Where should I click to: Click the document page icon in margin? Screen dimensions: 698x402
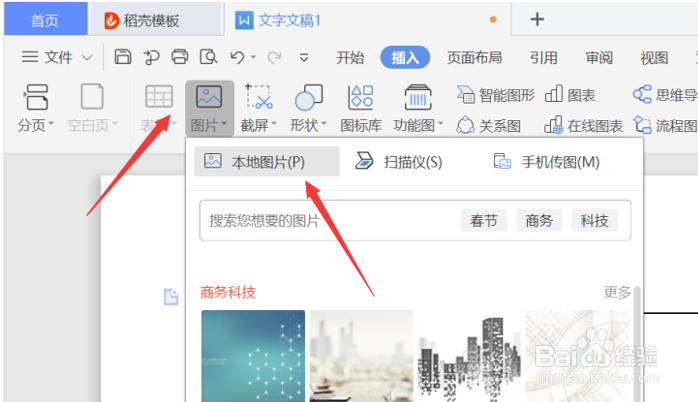click(x=171, y=296)
